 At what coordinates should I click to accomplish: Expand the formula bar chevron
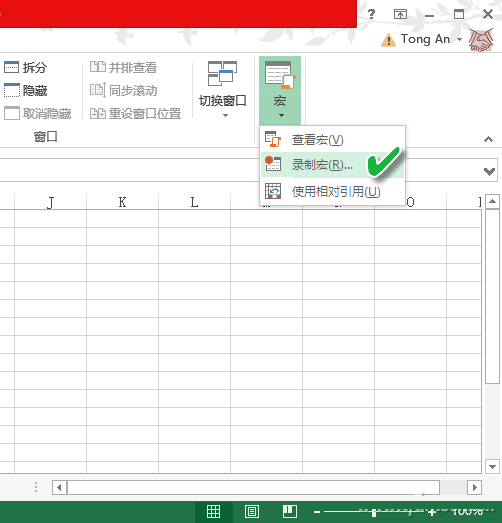click(x=489, y=171)
